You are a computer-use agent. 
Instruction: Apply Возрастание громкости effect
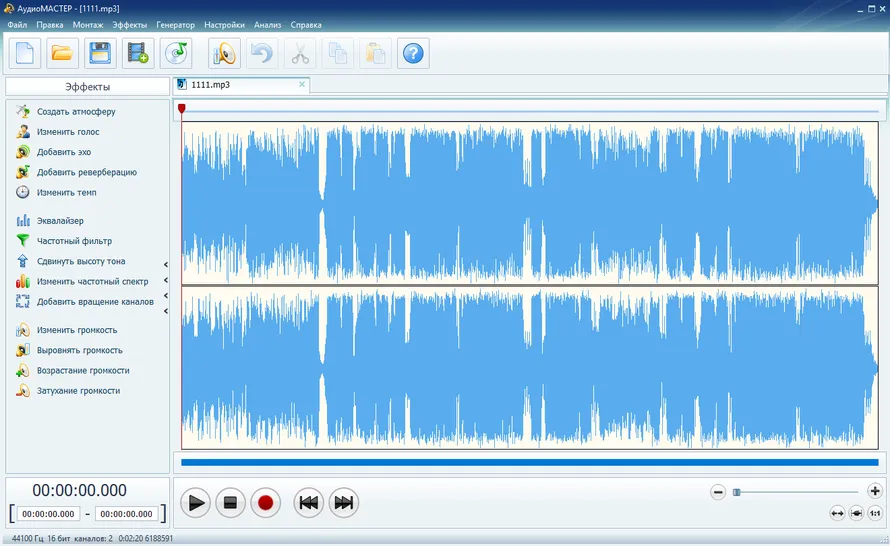coord(83,371)
